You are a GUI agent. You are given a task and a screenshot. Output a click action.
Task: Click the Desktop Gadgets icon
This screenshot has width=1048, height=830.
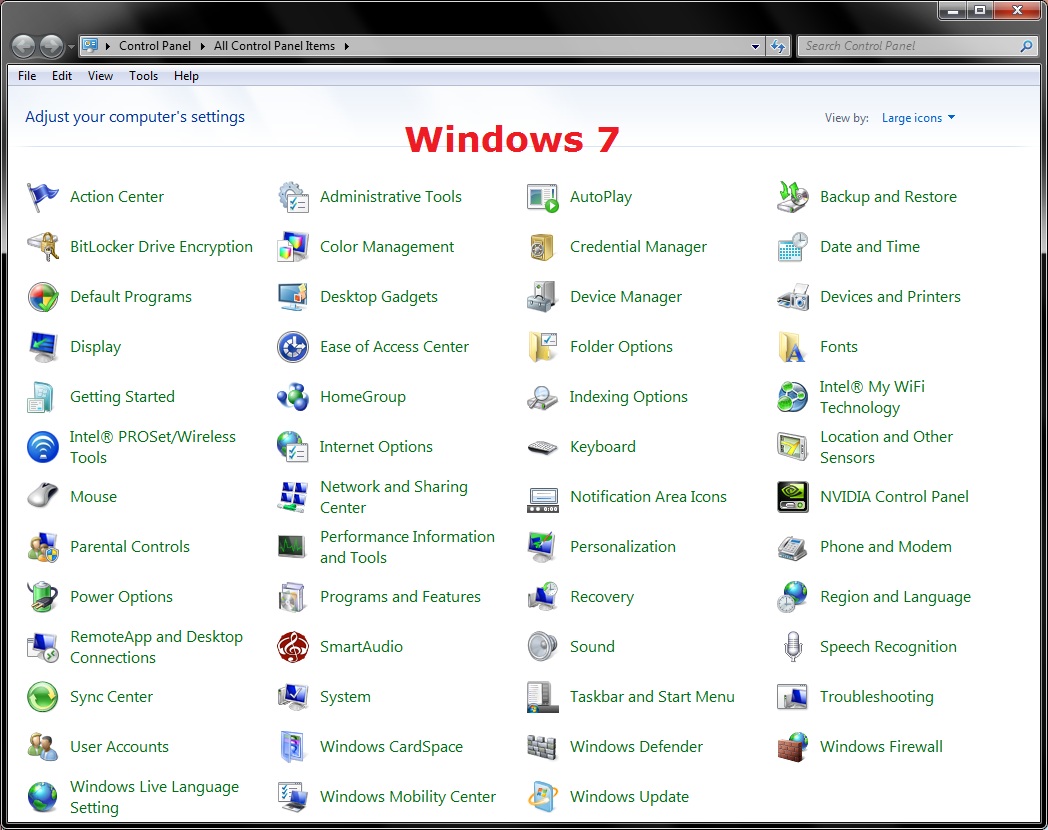coord(293,297)
